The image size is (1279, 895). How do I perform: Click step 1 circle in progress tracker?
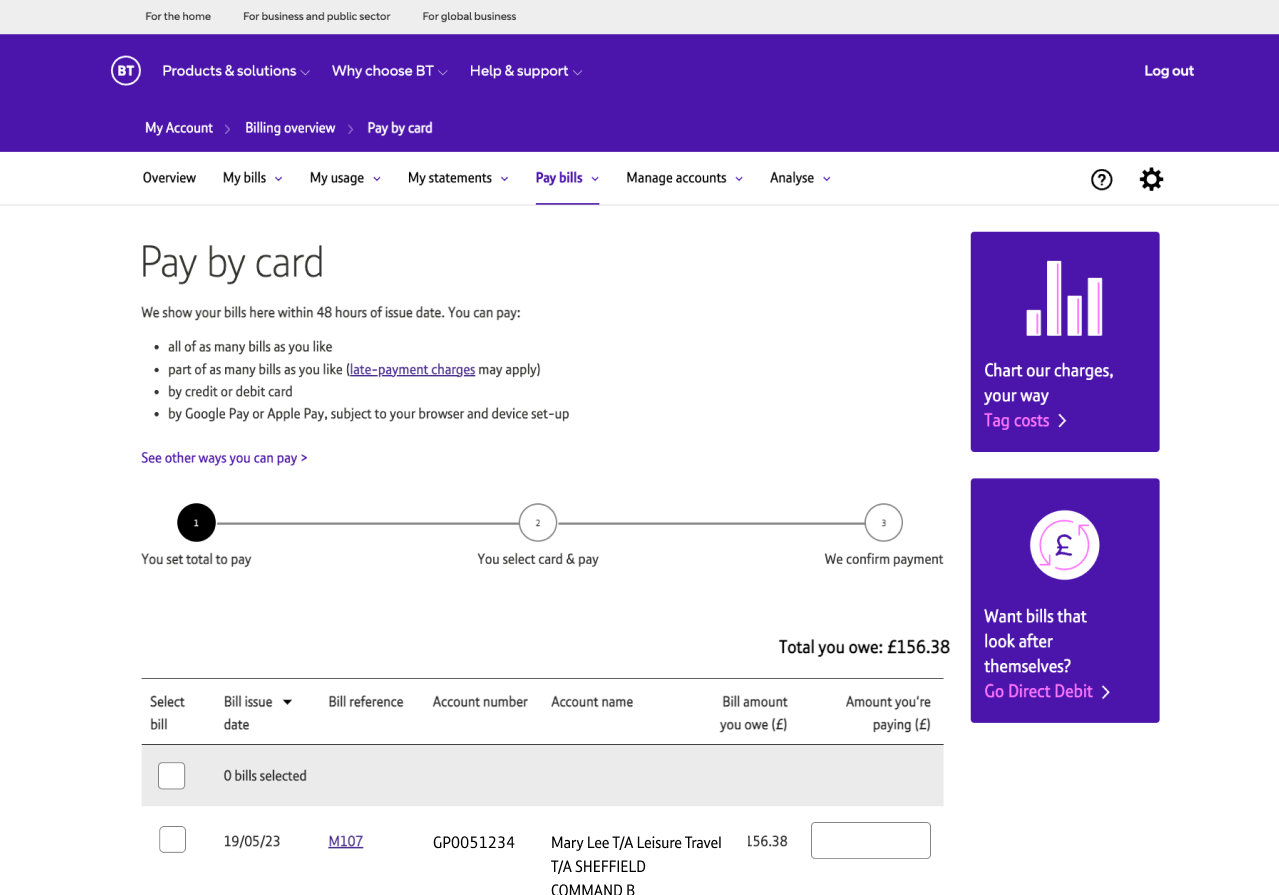pos(196,523)
